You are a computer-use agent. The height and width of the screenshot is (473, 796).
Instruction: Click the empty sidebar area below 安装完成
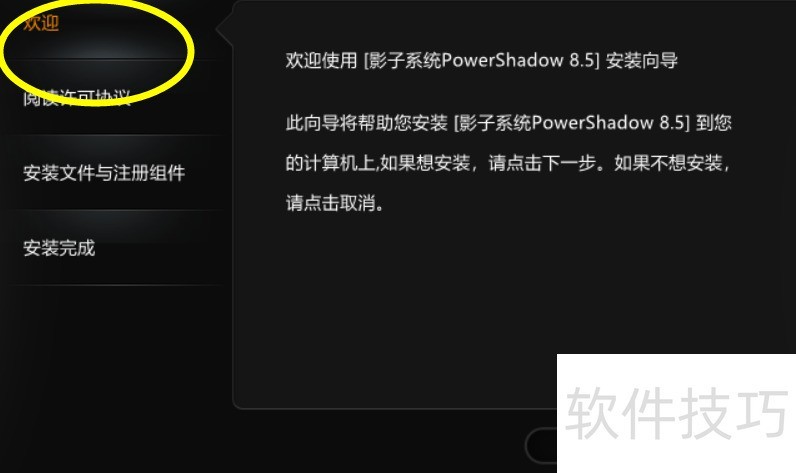click(114, 378)
